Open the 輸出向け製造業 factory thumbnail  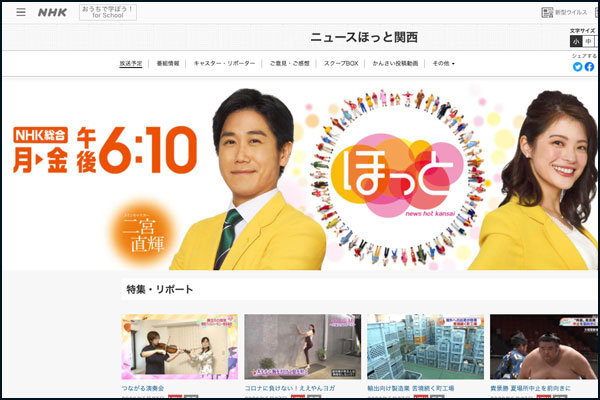pyautogui.click(x=425, y=347)
